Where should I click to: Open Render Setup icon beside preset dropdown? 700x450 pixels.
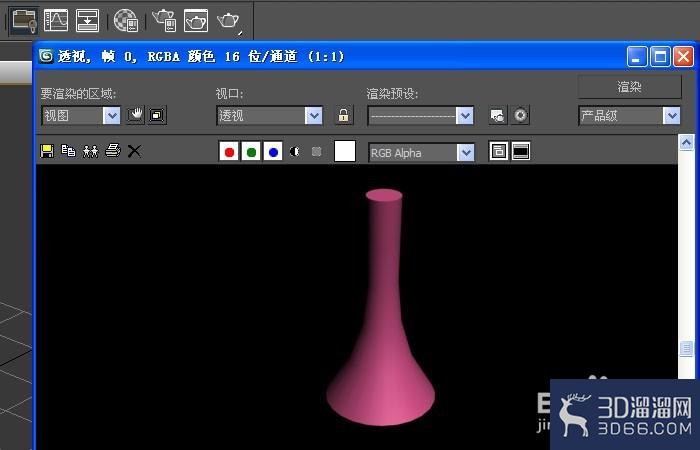(x=498, y=116)
